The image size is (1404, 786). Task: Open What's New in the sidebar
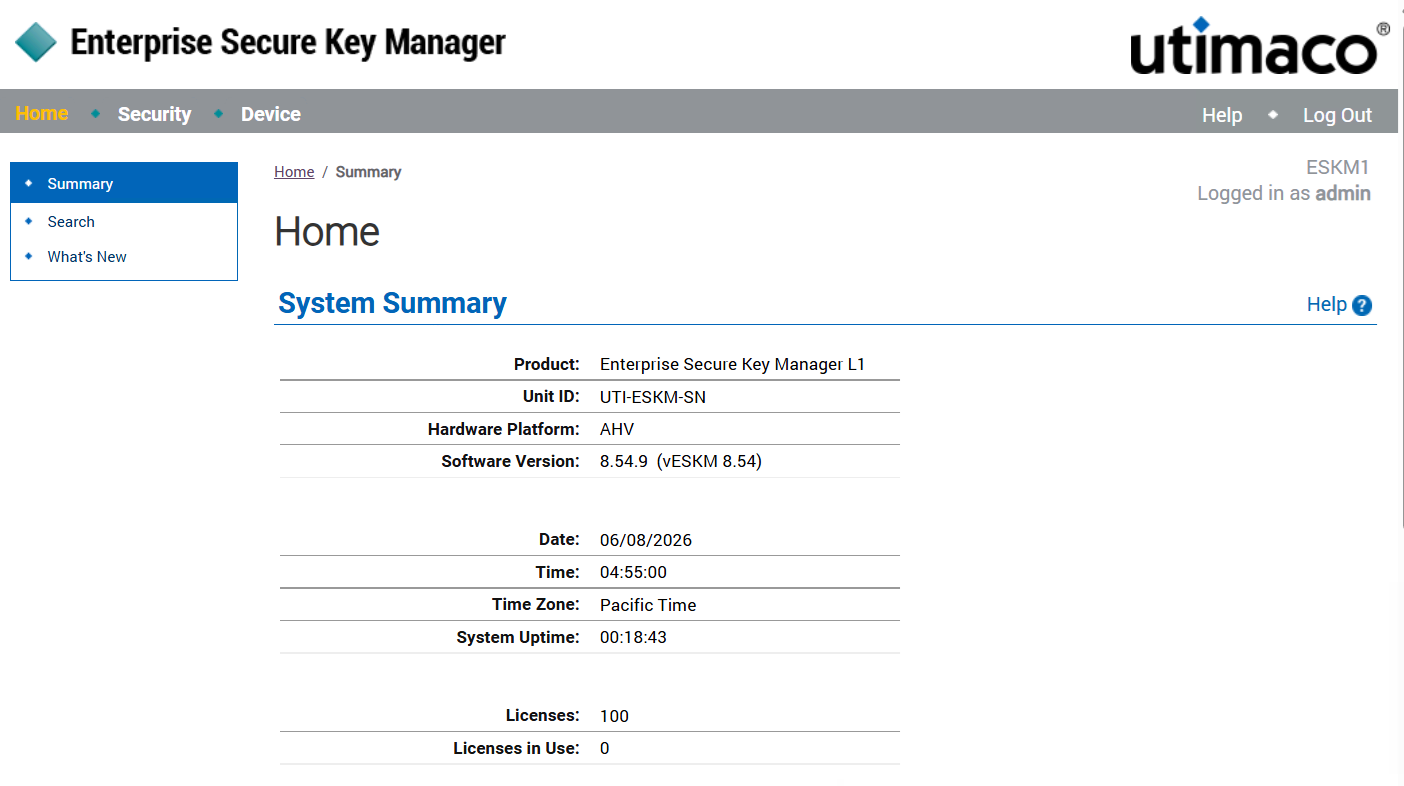point(87,257)
